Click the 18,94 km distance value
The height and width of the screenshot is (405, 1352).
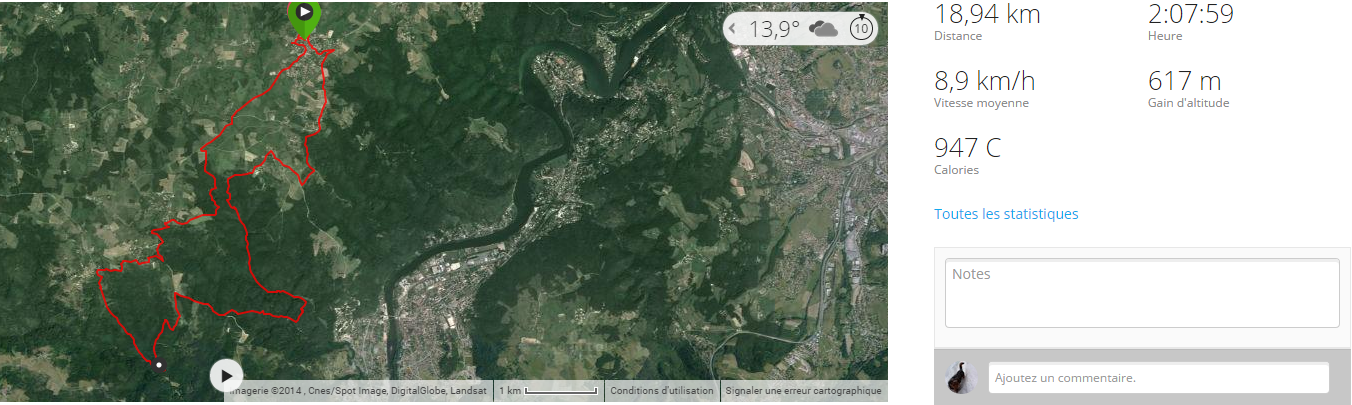(x=987, y=14)
